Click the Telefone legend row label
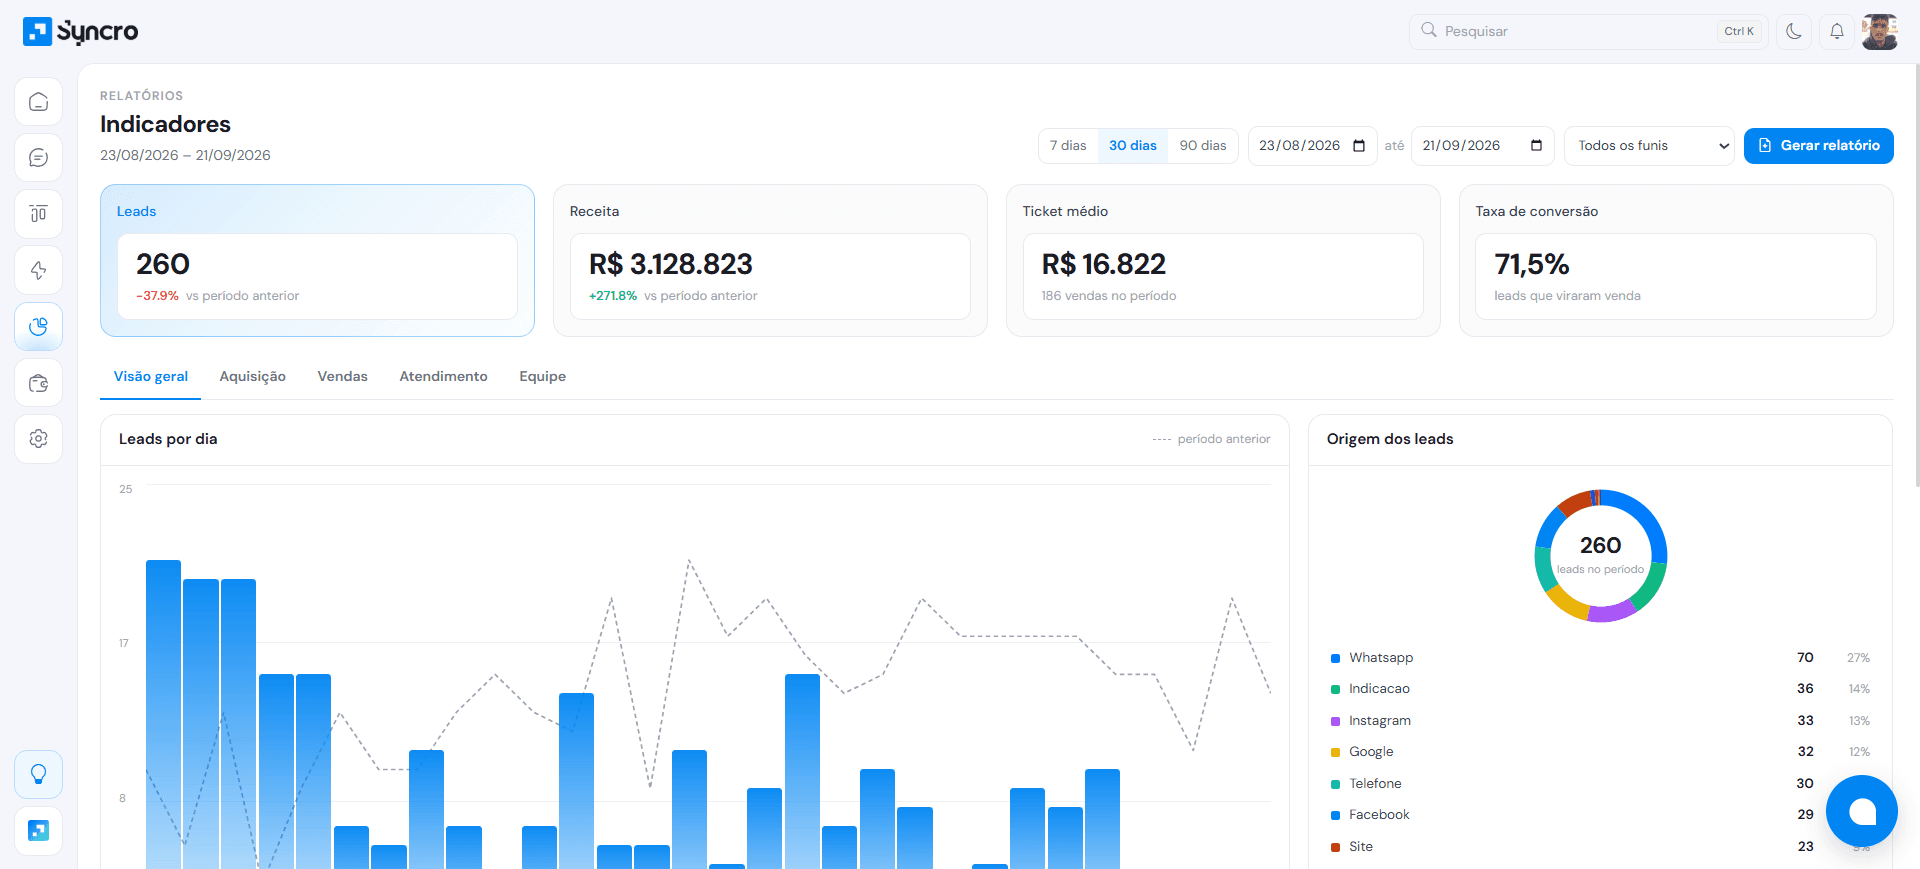1920x869 pixels. 1375,784
